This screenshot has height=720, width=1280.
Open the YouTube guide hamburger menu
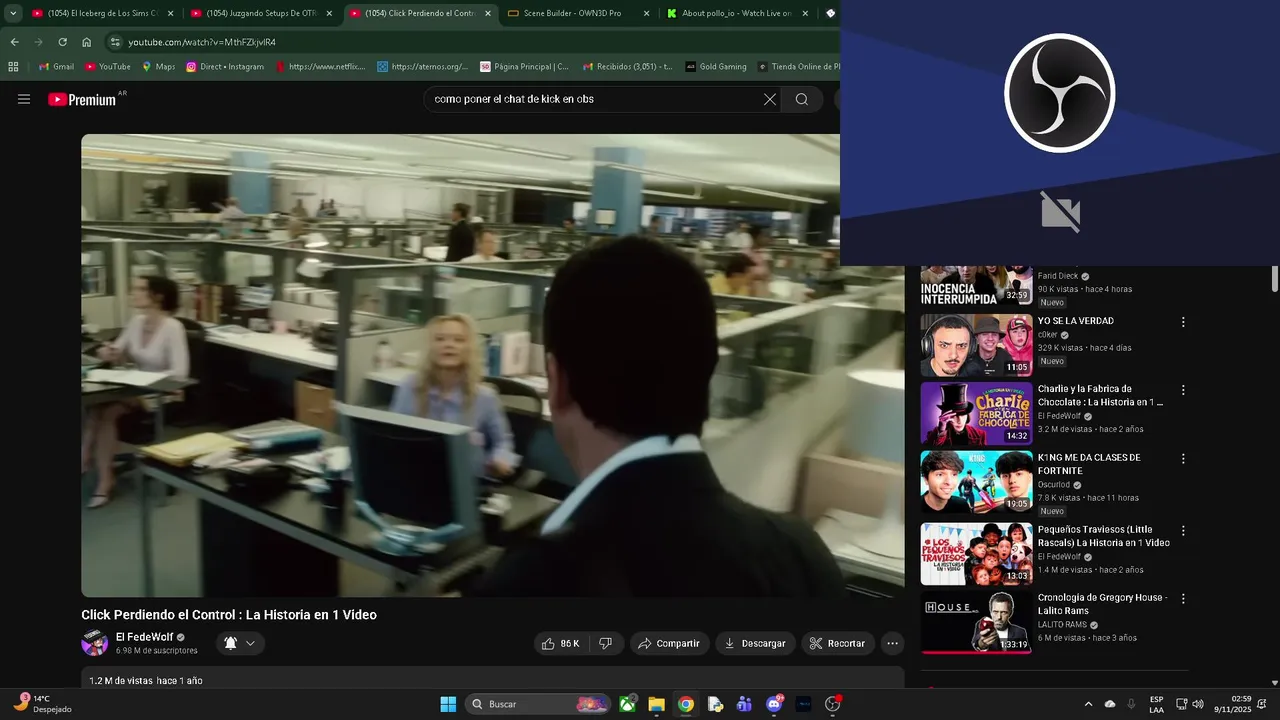(x=24, y=99)
